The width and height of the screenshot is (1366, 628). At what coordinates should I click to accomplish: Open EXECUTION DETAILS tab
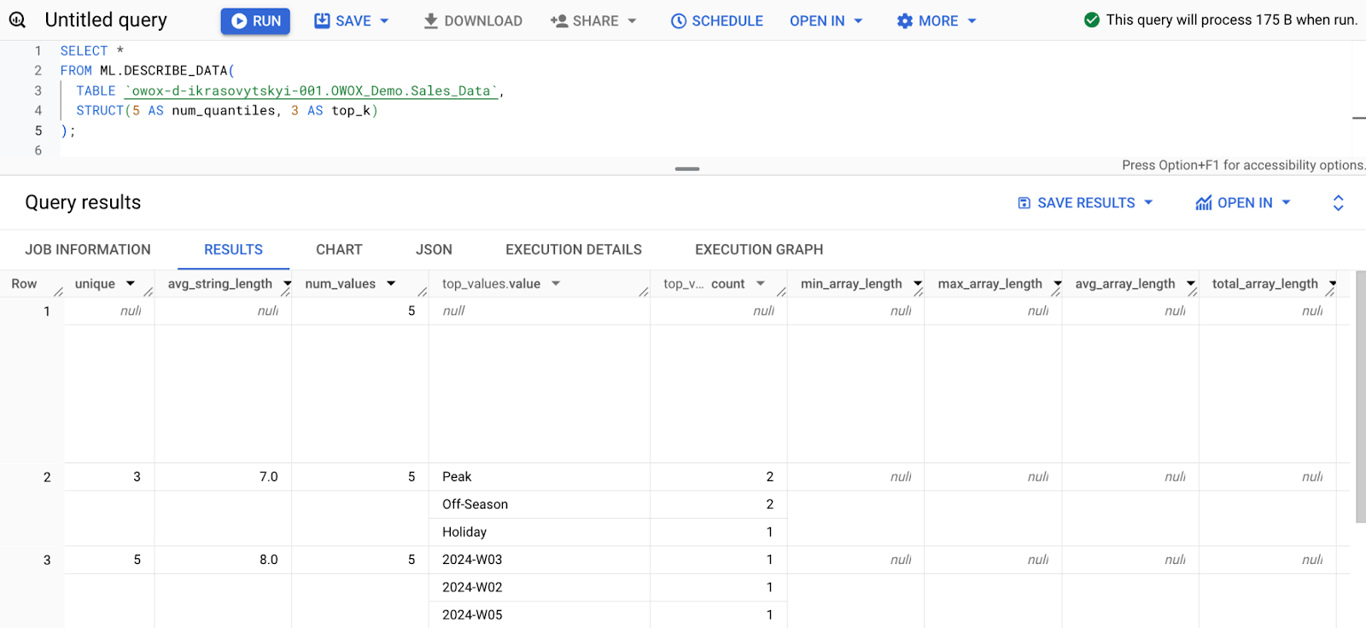(573, 250)
